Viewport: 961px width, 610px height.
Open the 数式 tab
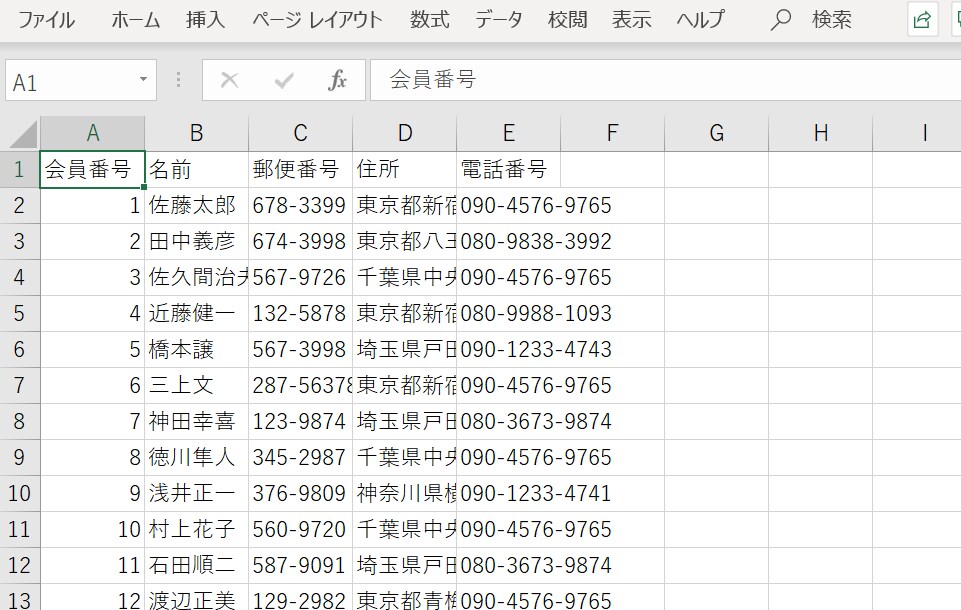coord(429,20)
